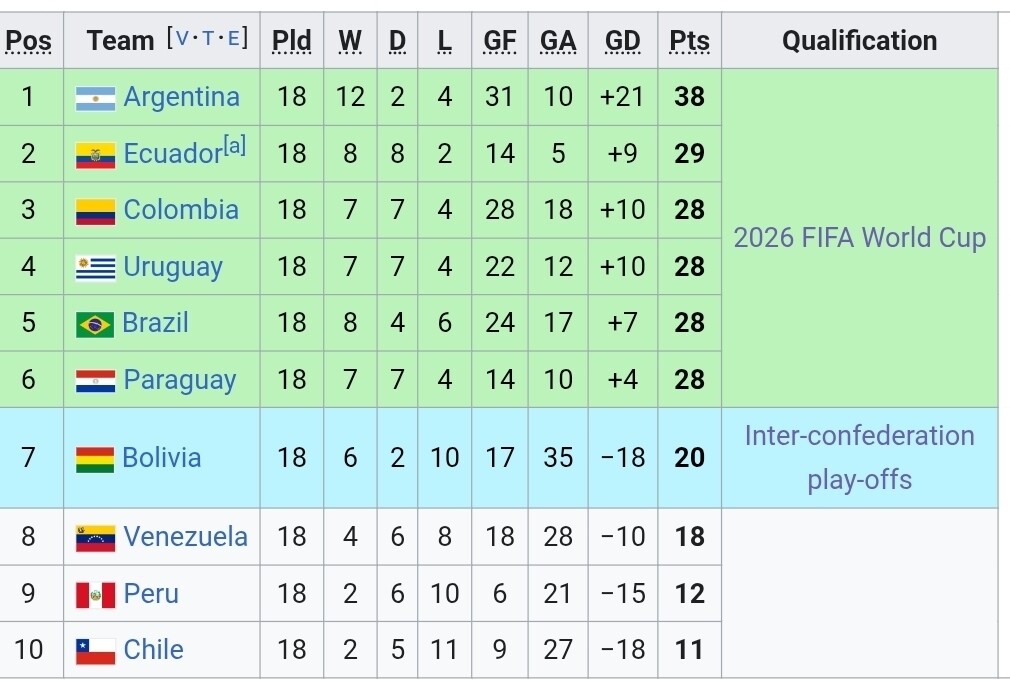This screenshot has width=1010, height=684.
Task: Open the Peru team link
Action: (151, 594)
